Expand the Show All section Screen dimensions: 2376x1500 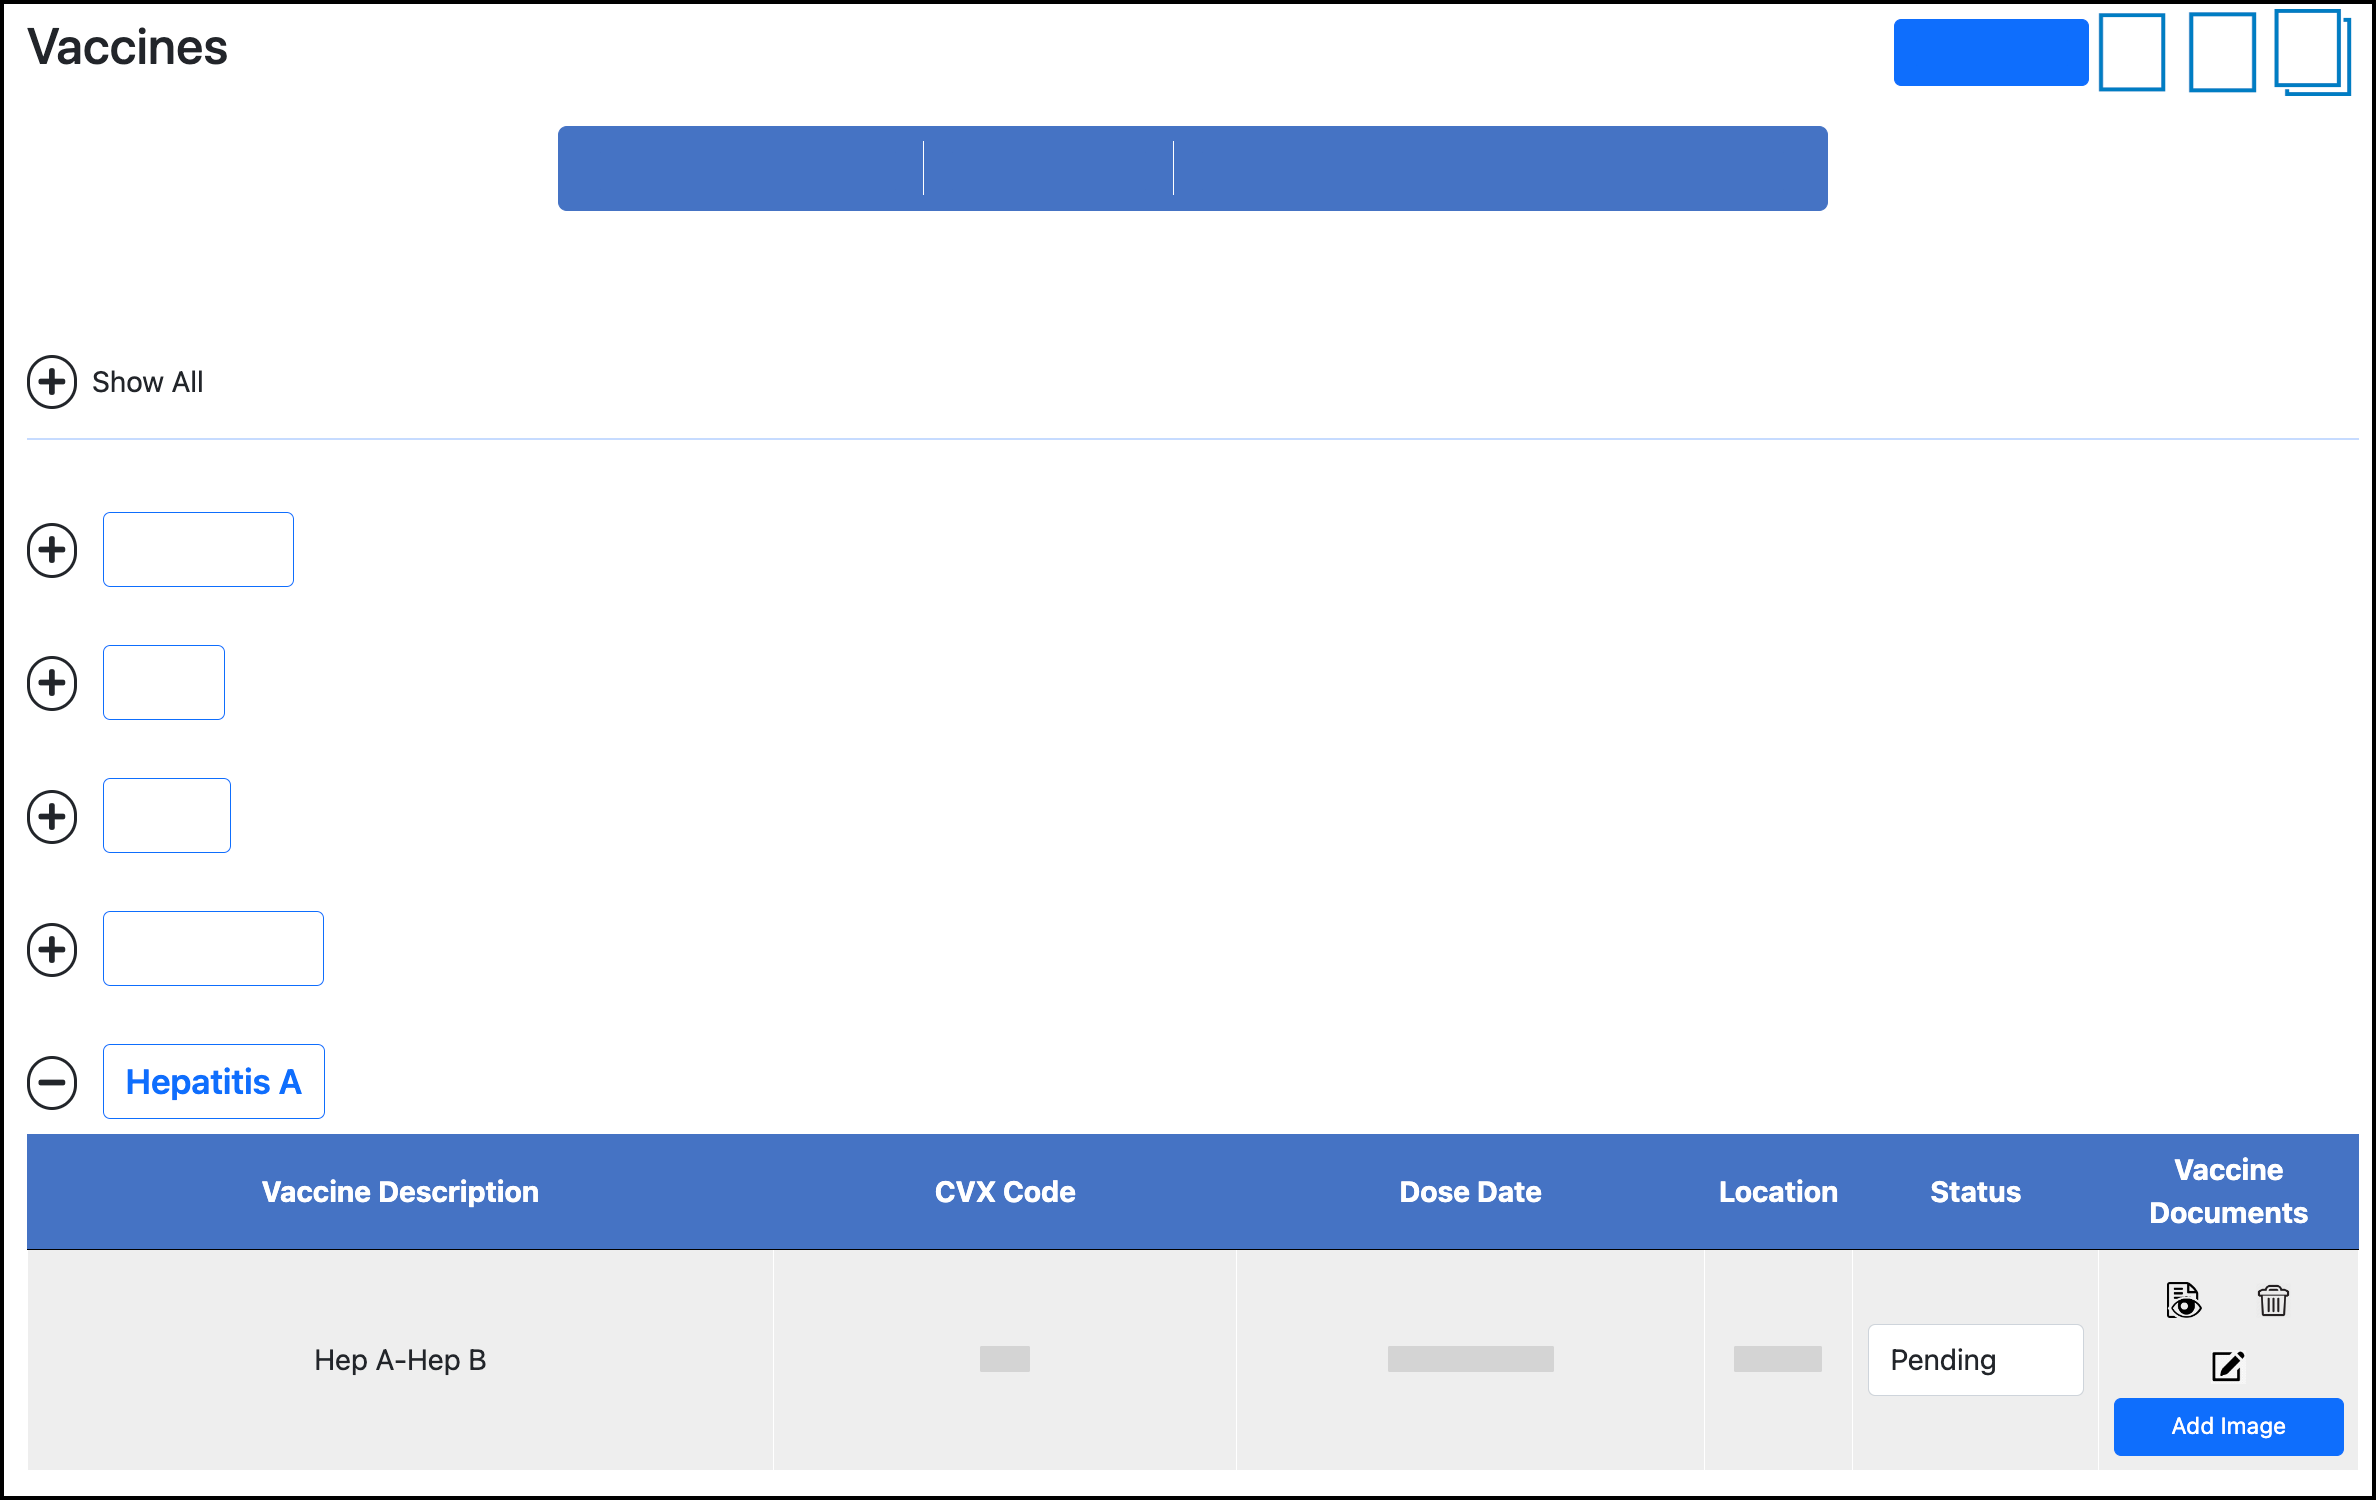pos(52,382)
